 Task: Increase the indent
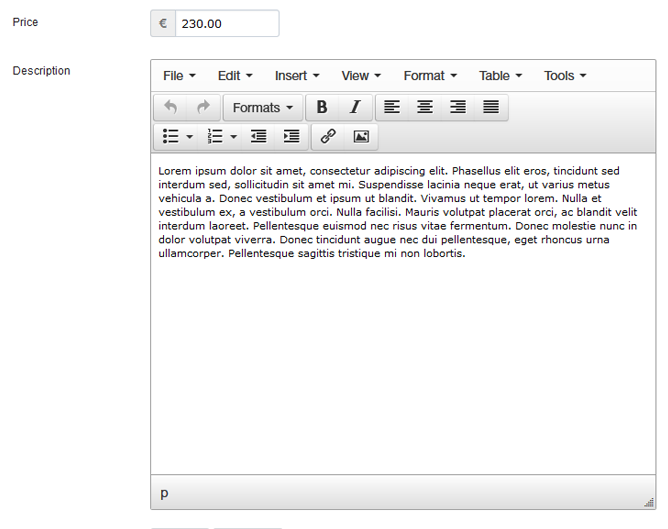click(x=291, y=137)
